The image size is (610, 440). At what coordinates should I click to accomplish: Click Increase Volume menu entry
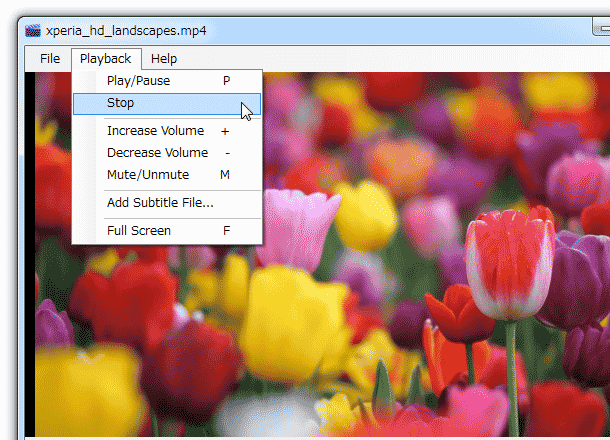click(x=167, y=131)
